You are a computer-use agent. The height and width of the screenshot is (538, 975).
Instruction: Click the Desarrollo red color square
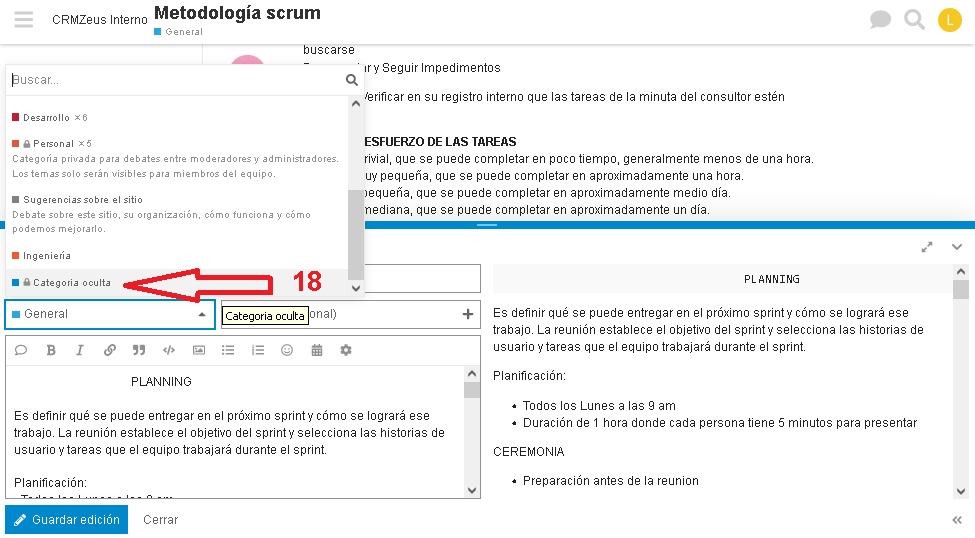16,117
